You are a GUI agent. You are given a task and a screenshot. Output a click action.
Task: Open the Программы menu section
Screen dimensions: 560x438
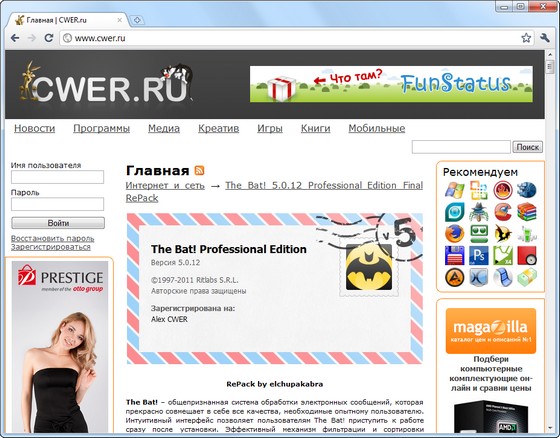point(101,128)
